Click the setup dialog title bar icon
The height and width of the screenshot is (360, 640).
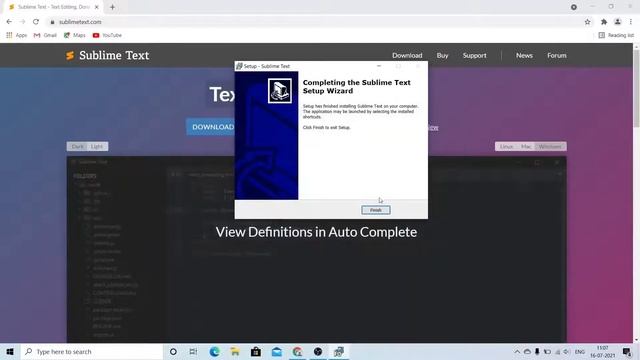click(x=239, y=66)
